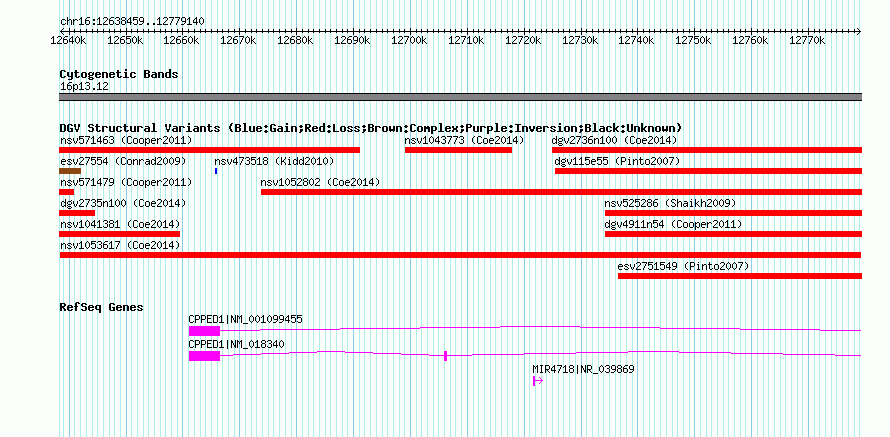Click the short red nsv571479 bar

tap(66, 192)
